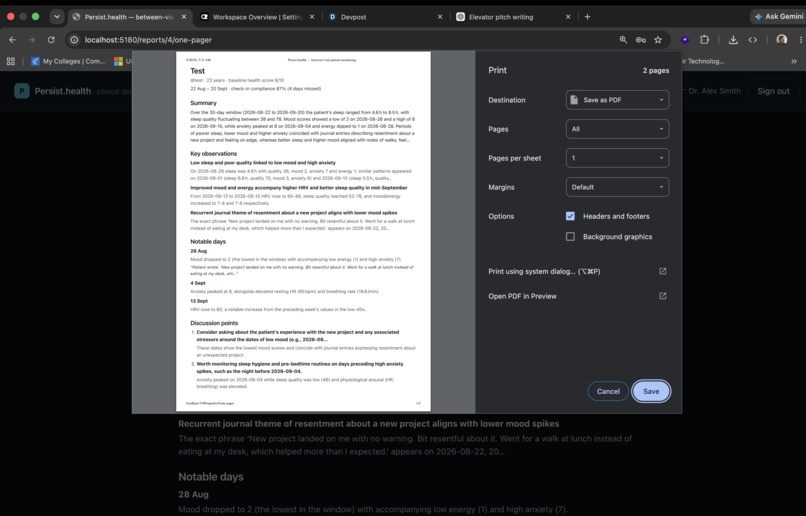This screenshot has height=516, width=806.
Task: Close the Workspace Overview tab
Action: pyautogui.click(x=312, y=17)
